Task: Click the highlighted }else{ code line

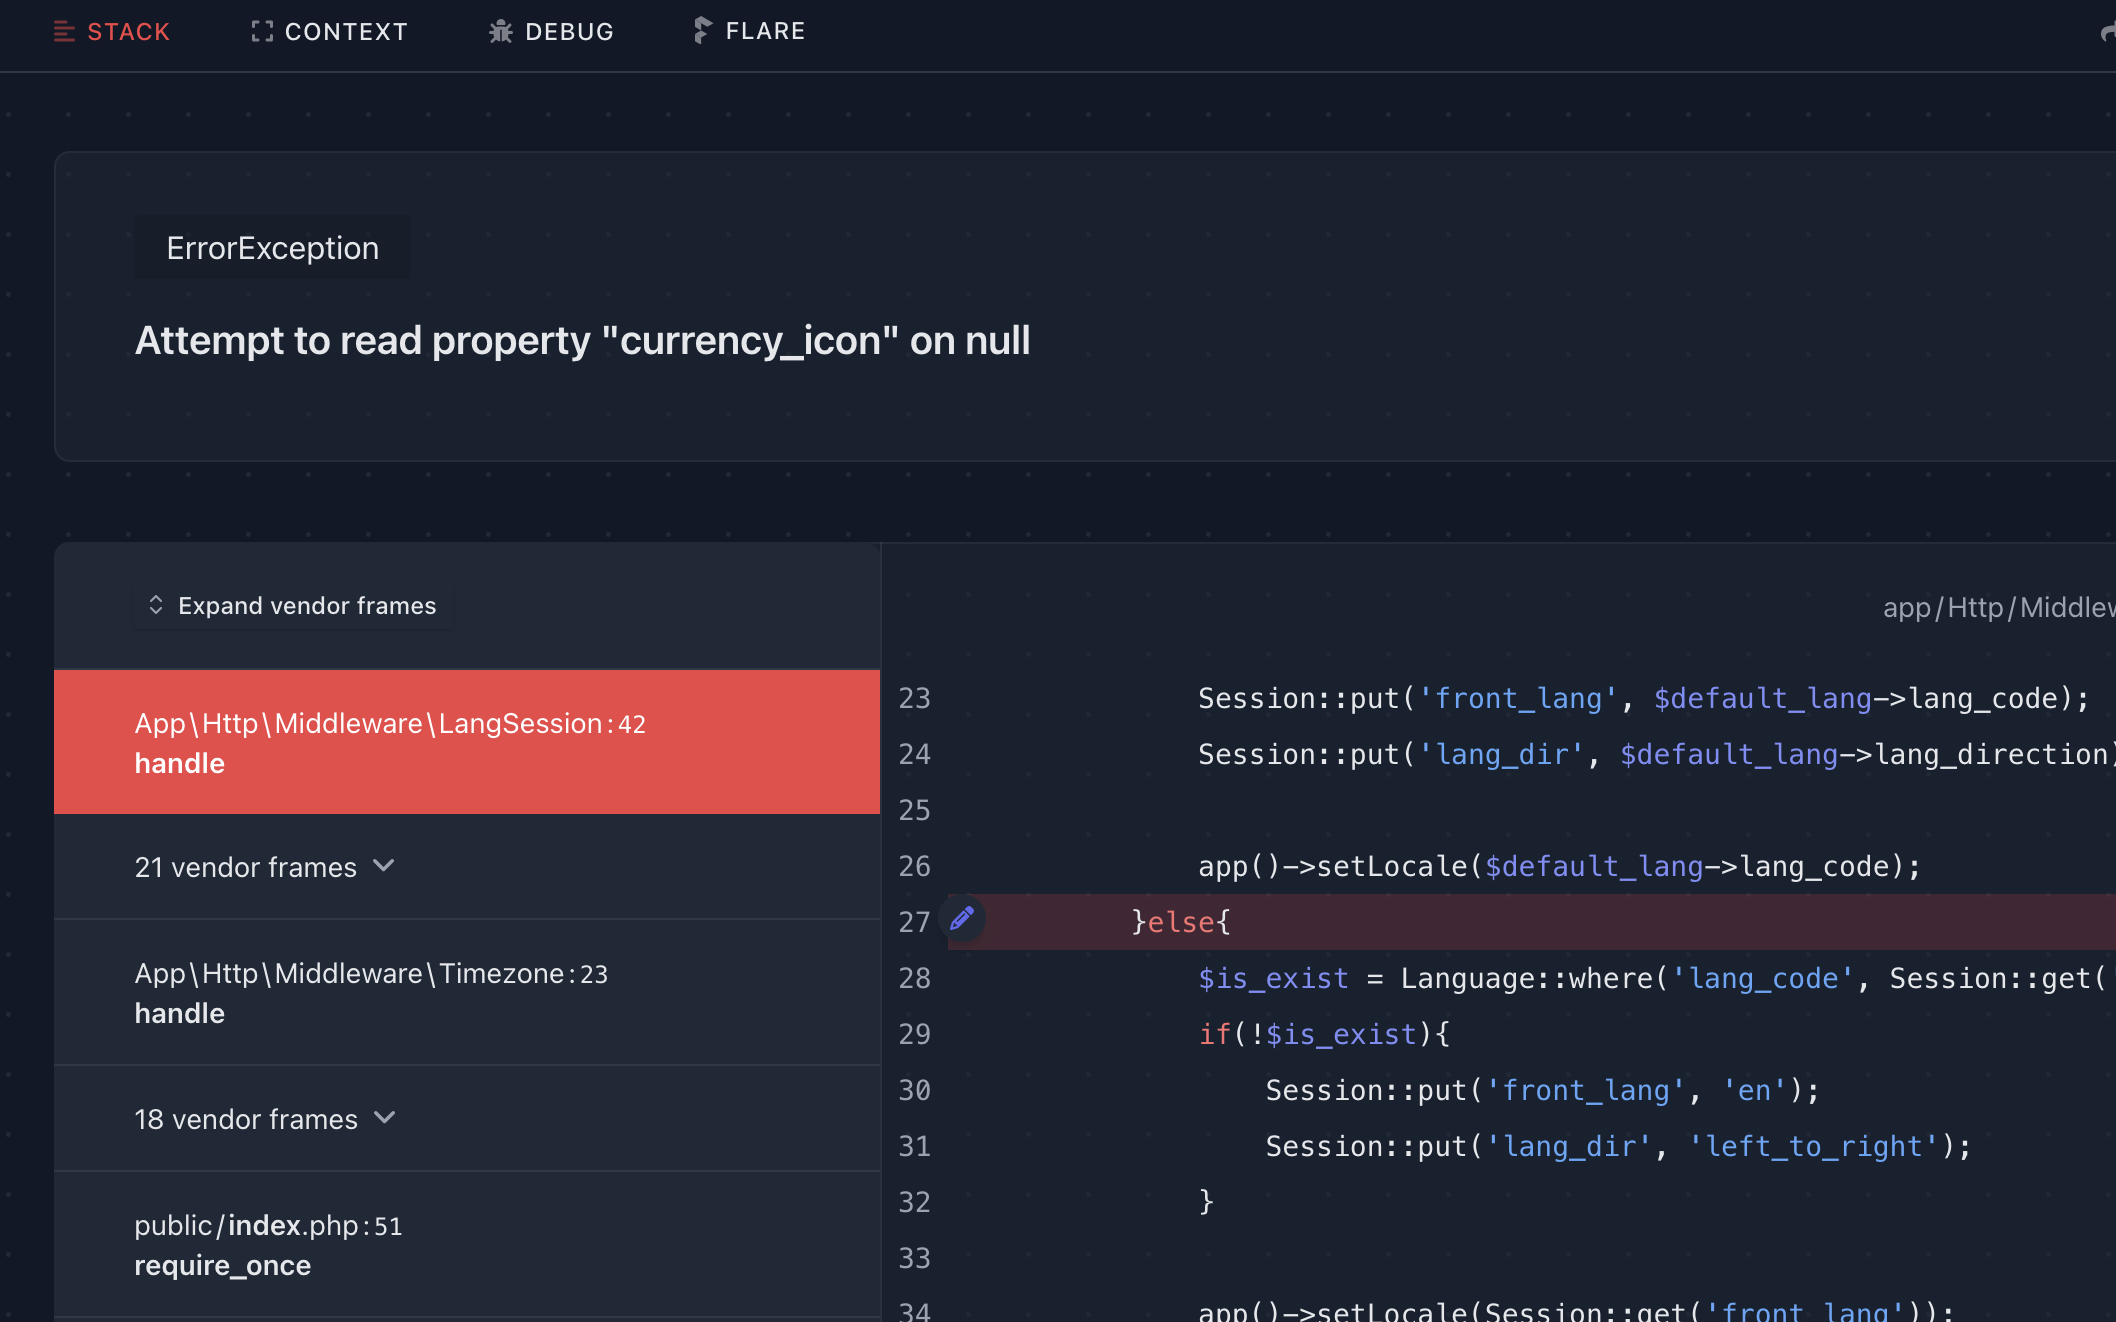Action: 1180,922
